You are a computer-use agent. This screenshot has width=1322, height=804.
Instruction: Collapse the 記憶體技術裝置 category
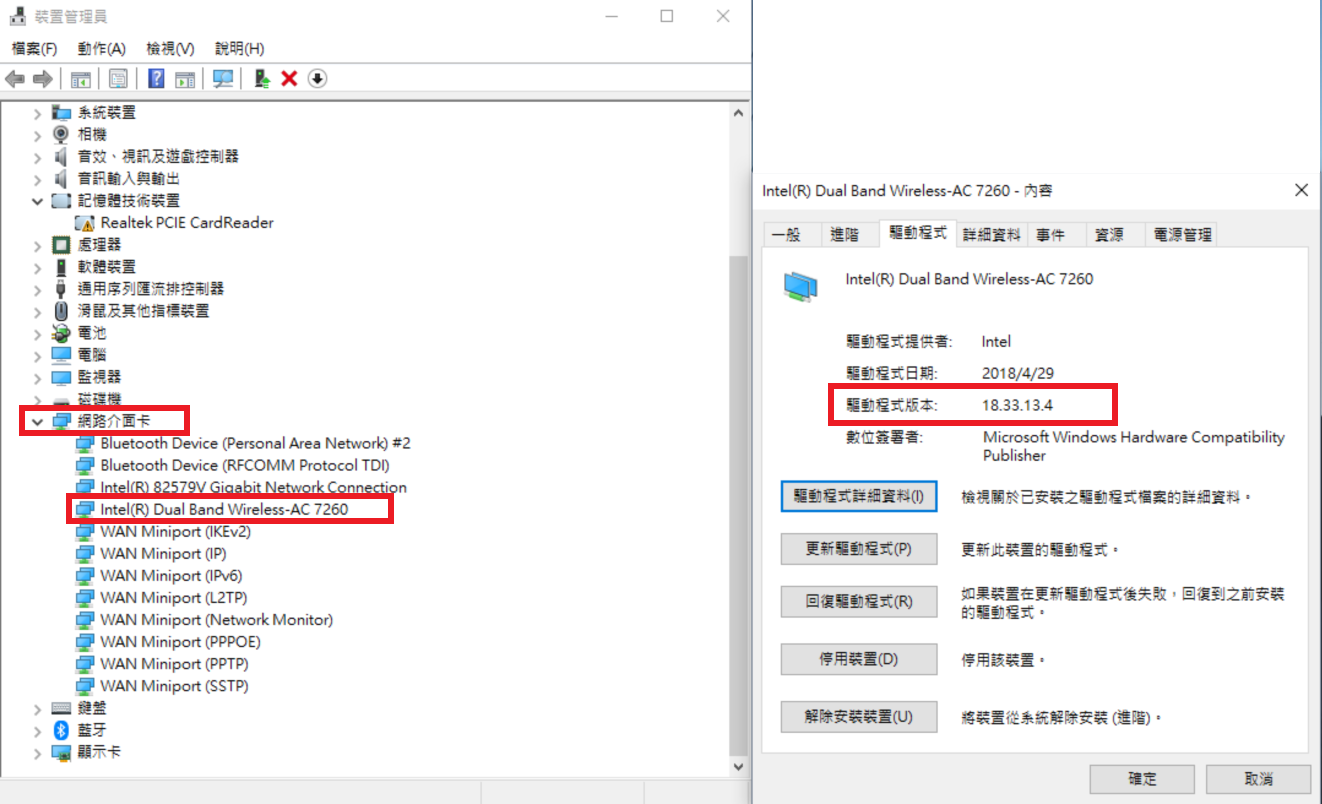(38, 201)
